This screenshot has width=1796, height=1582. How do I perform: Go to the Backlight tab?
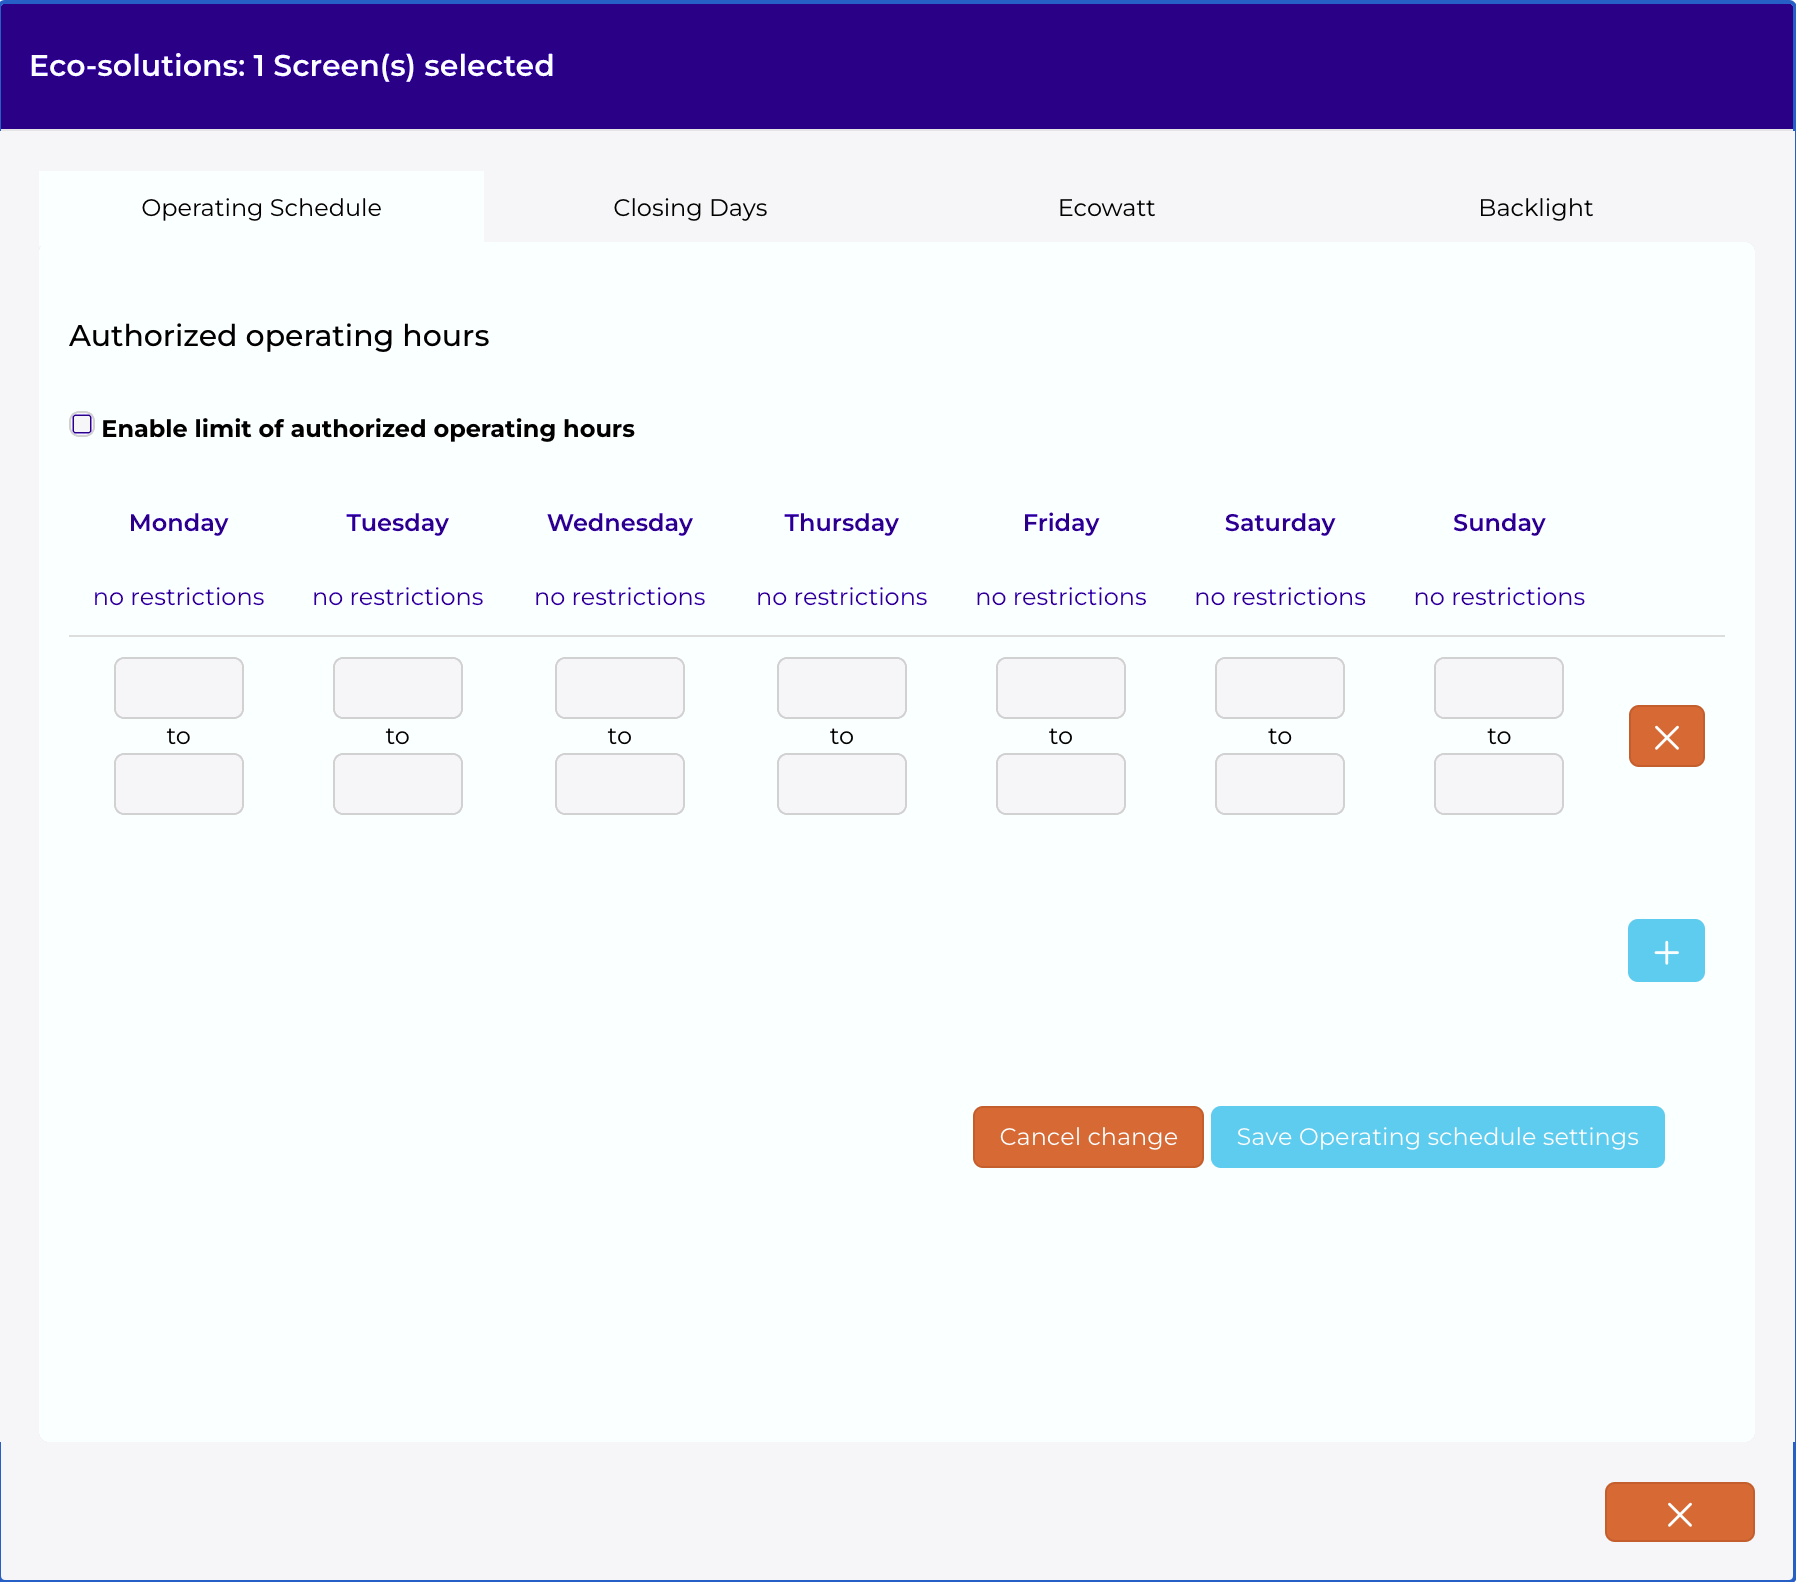[x=1535, y=208]
